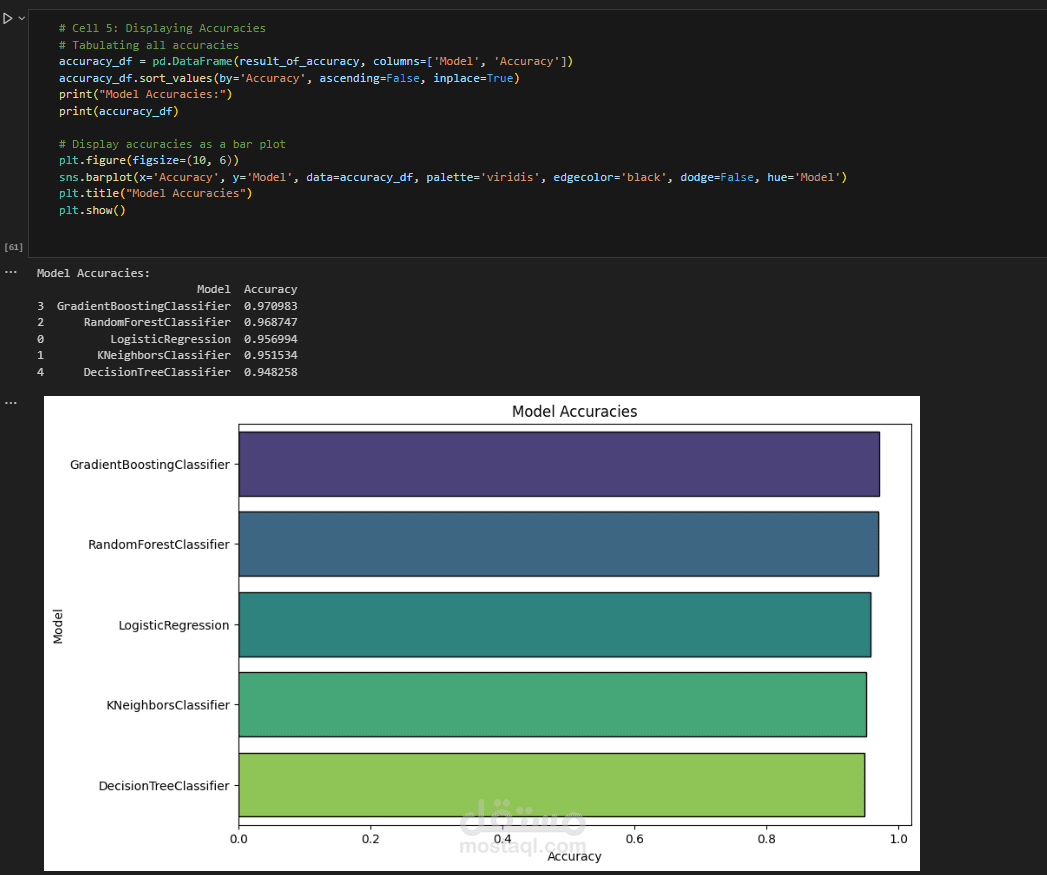Open ellipsis menu beside the chart output

(11, 402)
